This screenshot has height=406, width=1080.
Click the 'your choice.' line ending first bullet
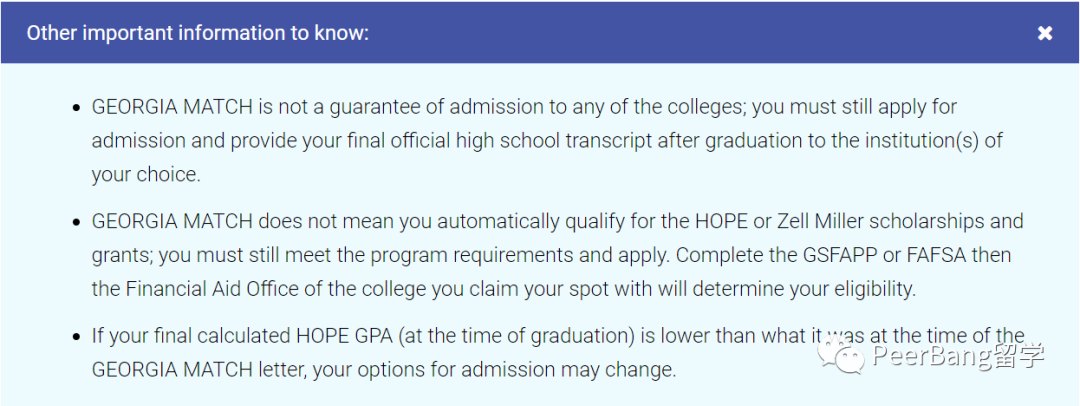pos(146,175)
